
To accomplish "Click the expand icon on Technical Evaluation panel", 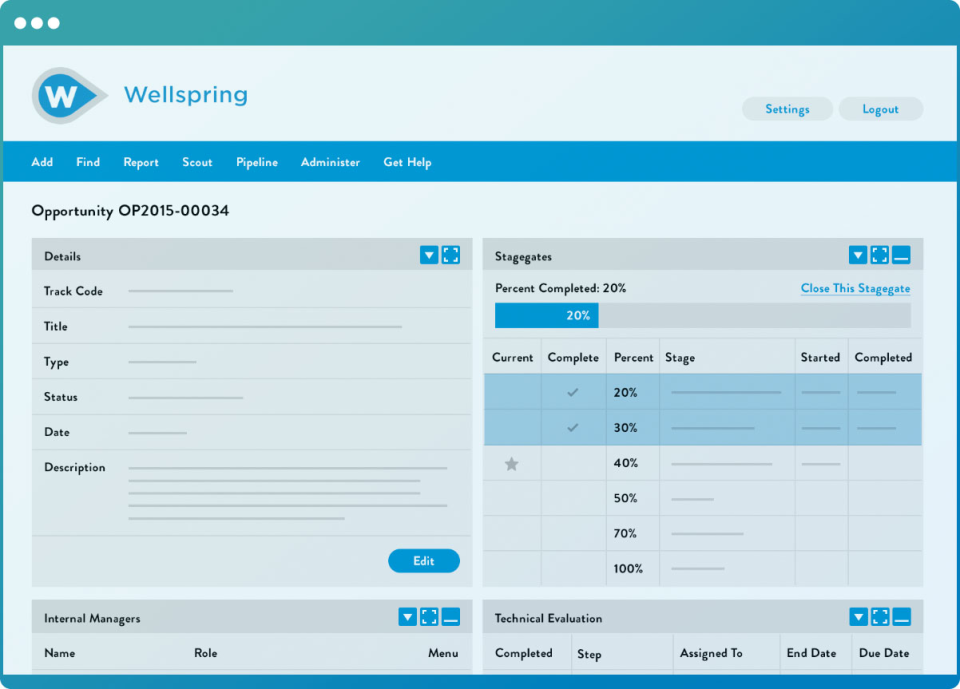I will (880, 616).
